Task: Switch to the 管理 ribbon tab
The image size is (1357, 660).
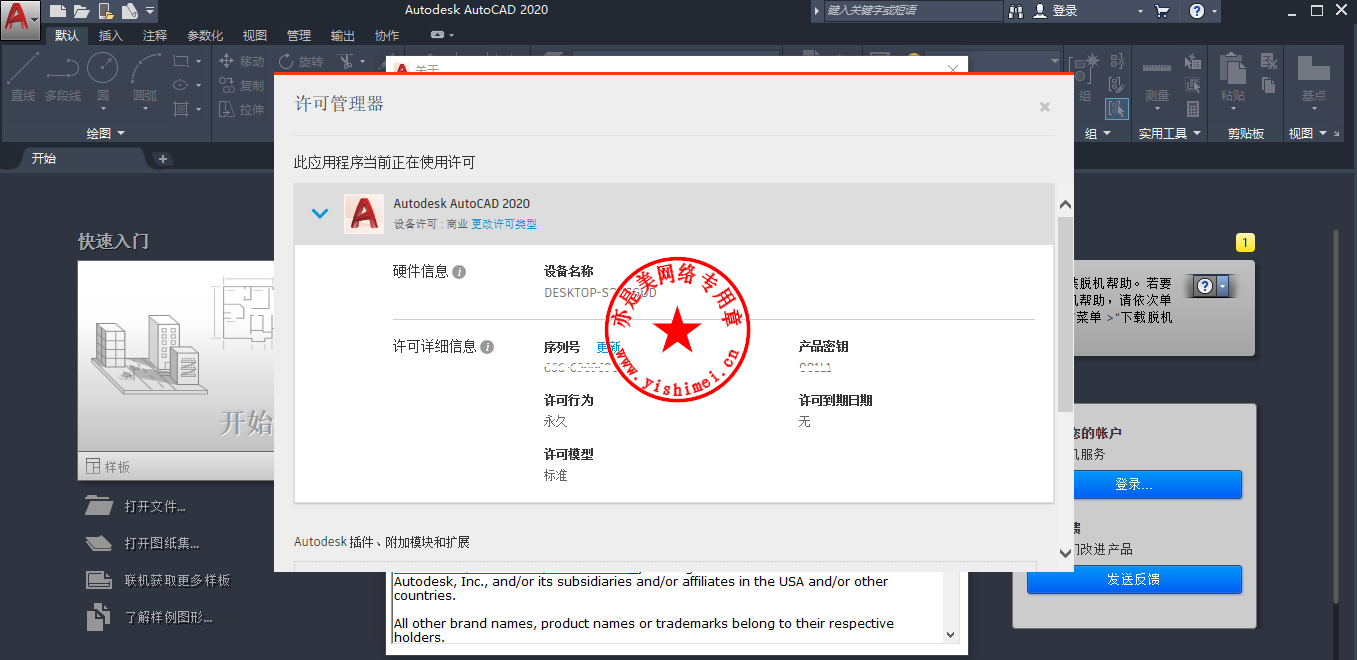Action: [299, 35]
